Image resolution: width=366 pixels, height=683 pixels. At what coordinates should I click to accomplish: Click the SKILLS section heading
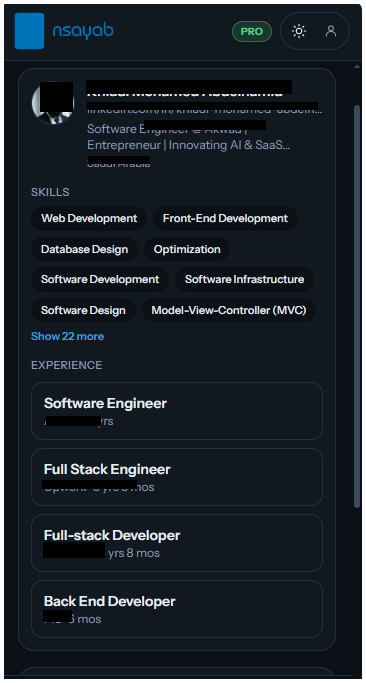(x=50, y=192)
